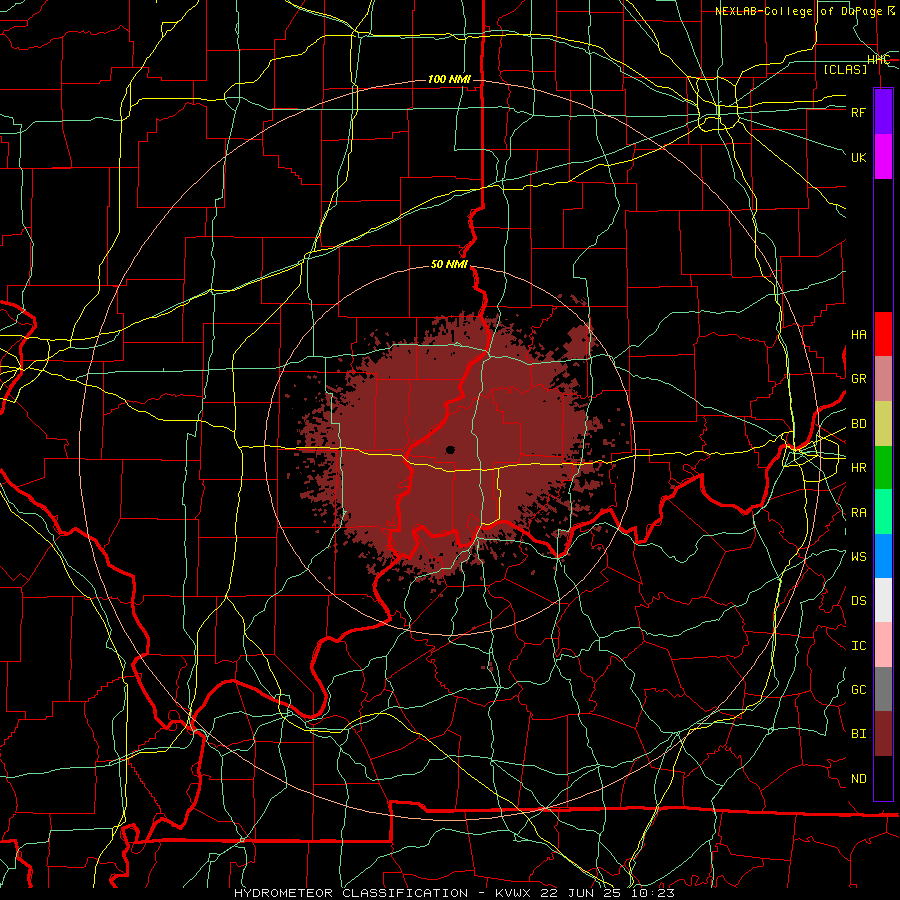Pick the brown BI legend swatch

[x=883, y=734]
